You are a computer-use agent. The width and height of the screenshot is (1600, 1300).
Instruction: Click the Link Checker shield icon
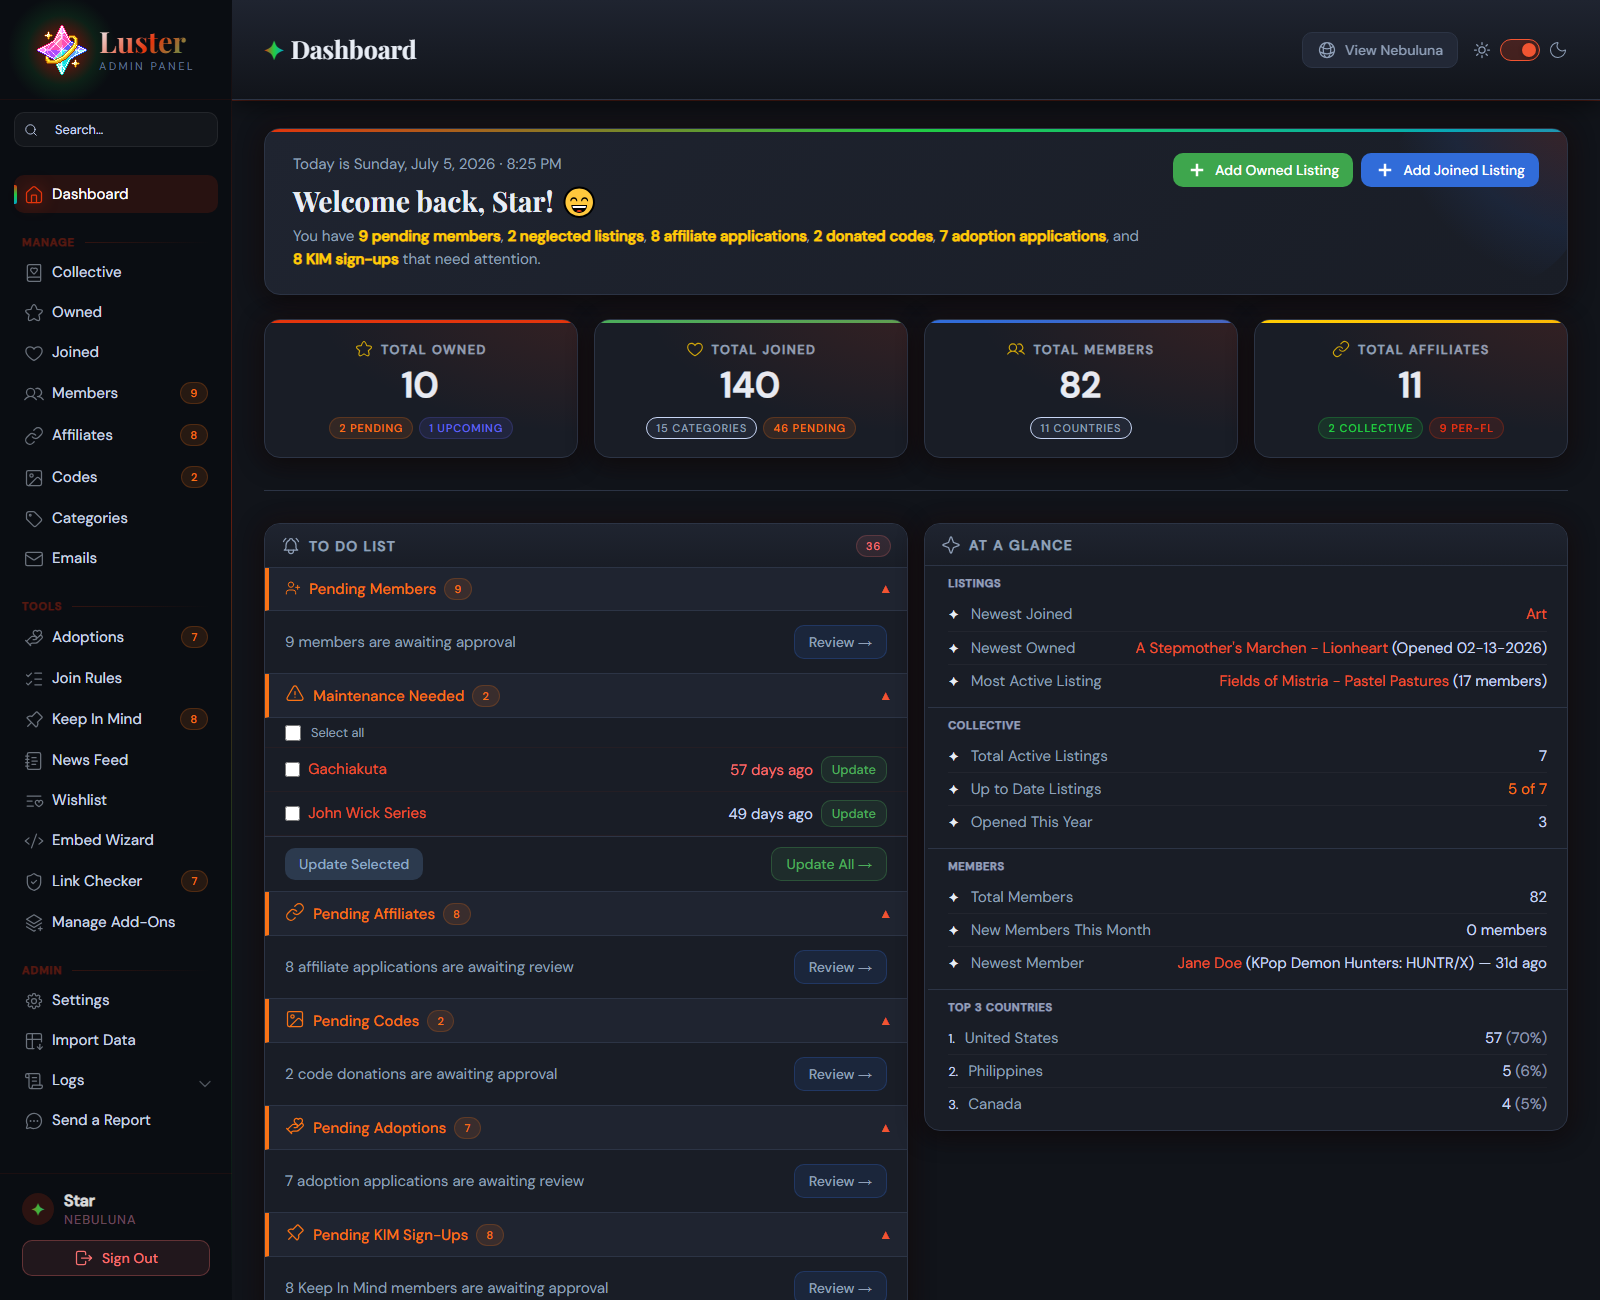point(34,882)
